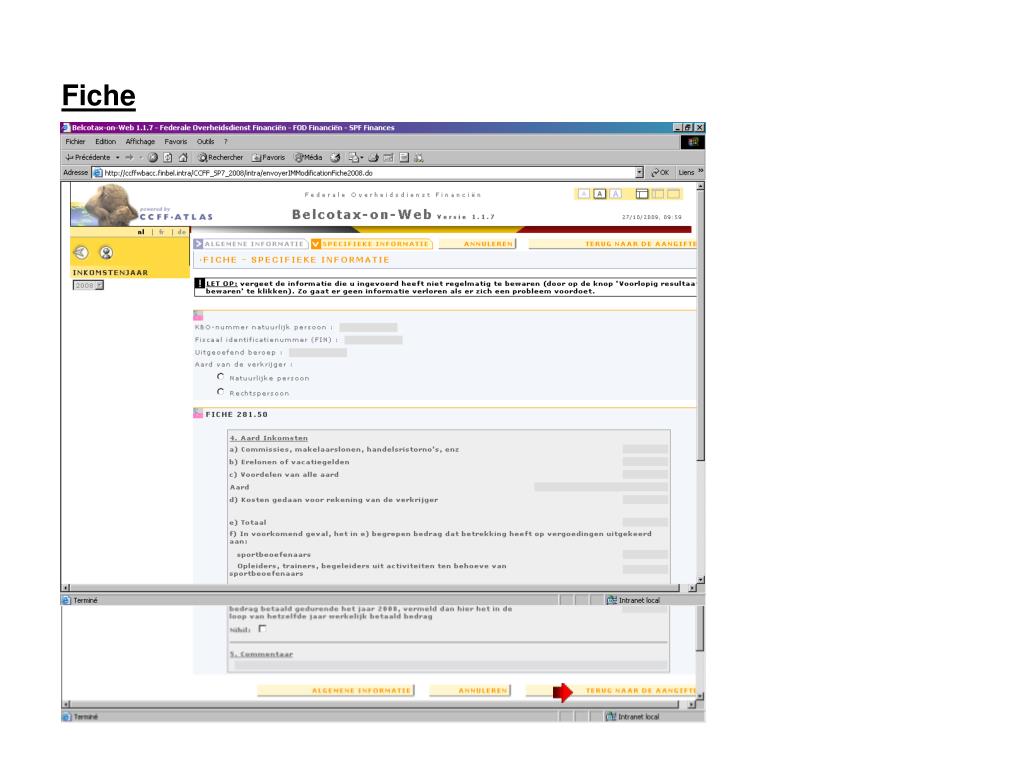The width and height of the screenshot is (1024, 768).
Task: Select the third page layout icon
Action: [673, 194]
